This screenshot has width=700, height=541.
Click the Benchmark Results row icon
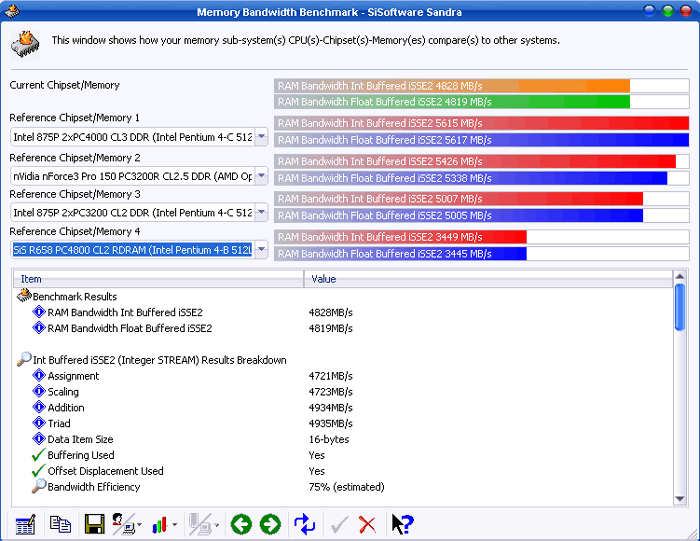[x=24, y=295]
